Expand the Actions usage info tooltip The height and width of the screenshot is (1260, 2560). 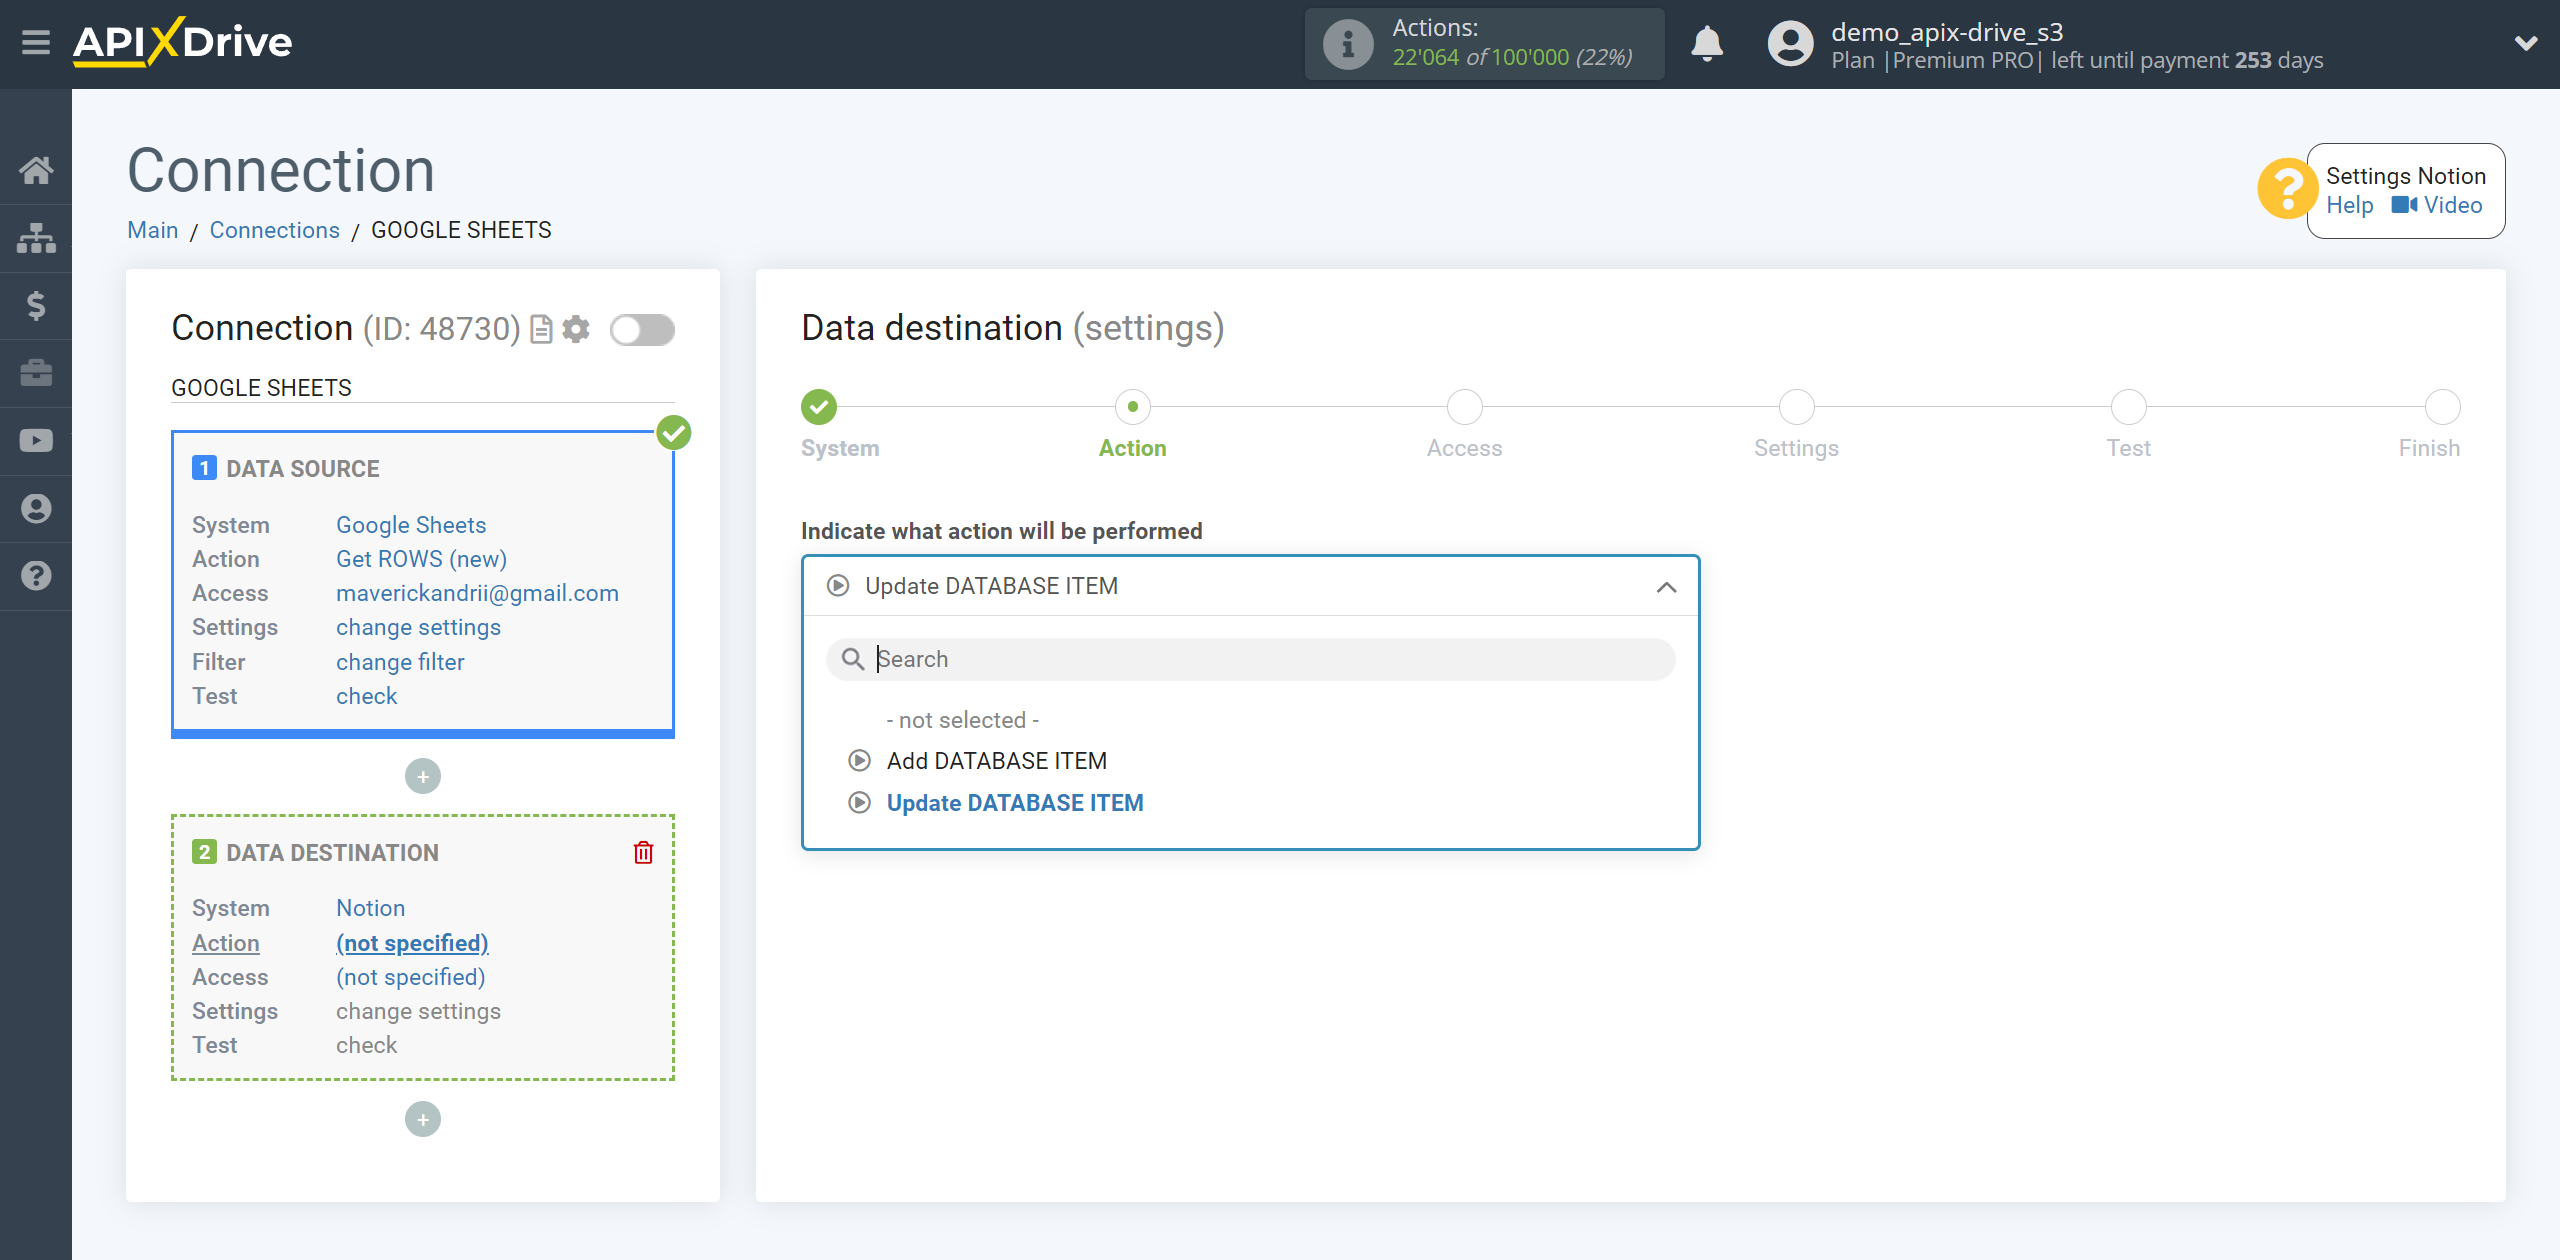pos(1345,44)
